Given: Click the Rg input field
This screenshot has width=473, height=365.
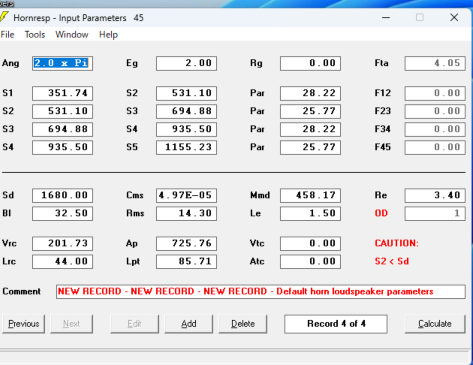Looking at the screenshot, I should [x=310, y=63].
